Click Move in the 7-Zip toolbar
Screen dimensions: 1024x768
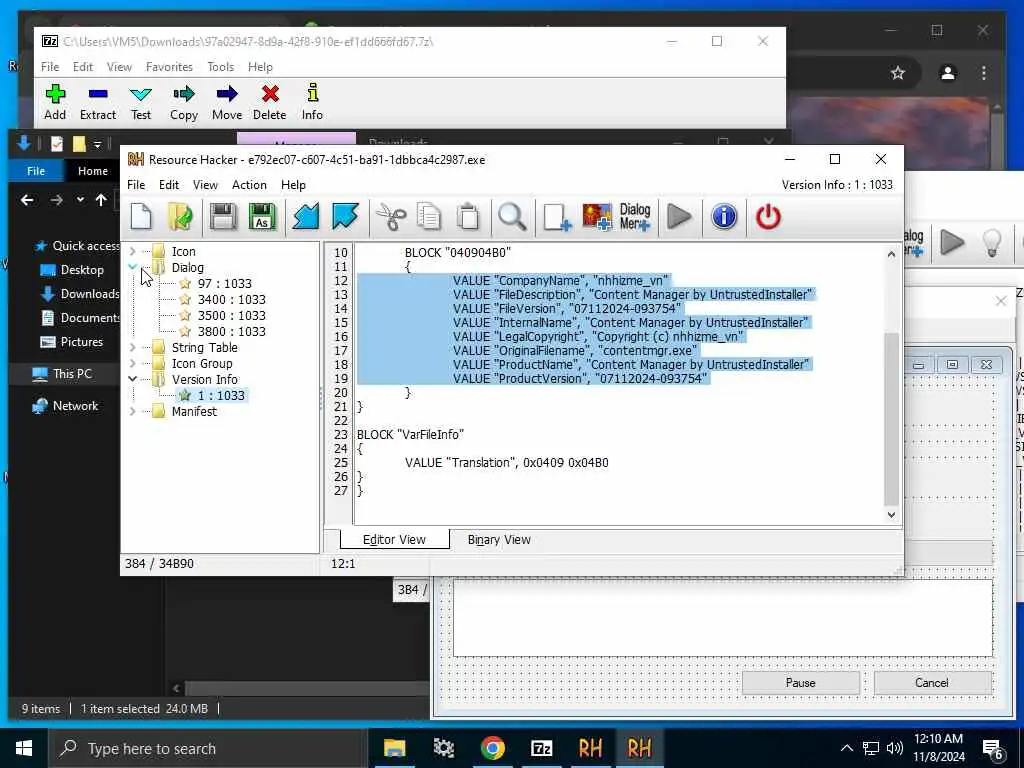(x=227, y=103)
